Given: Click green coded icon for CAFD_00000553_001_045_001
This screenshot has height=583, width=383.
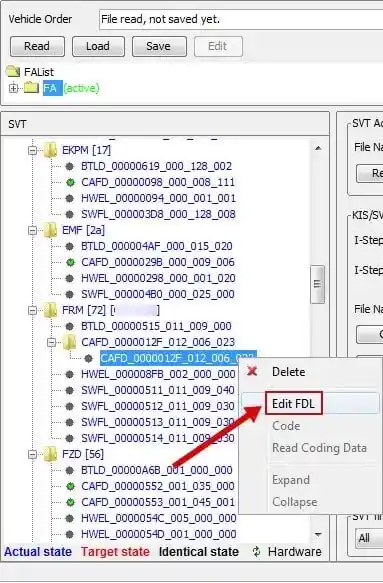Looking at the screenshot, I should (x=70, y=502).
